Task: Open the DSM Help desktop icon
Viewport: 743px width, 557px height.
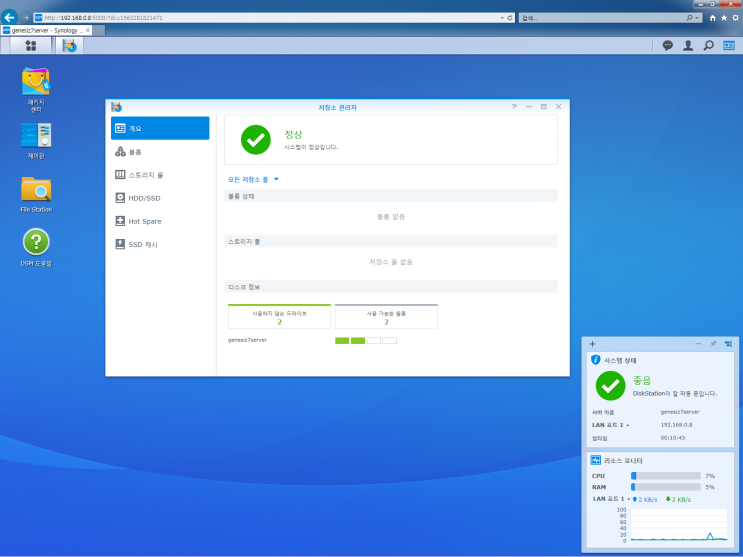Action: (x=36, y=248)
